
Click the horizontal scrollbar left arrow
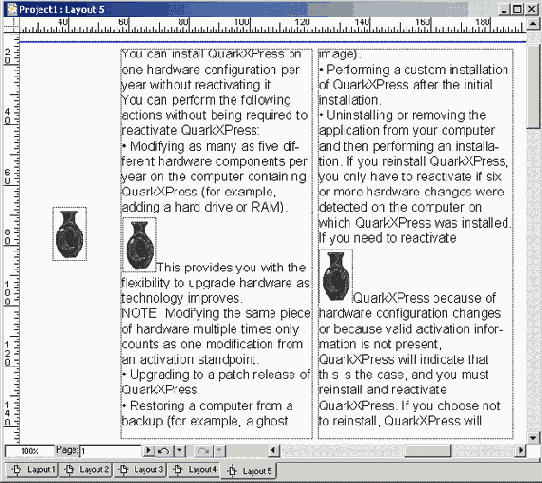274,450
